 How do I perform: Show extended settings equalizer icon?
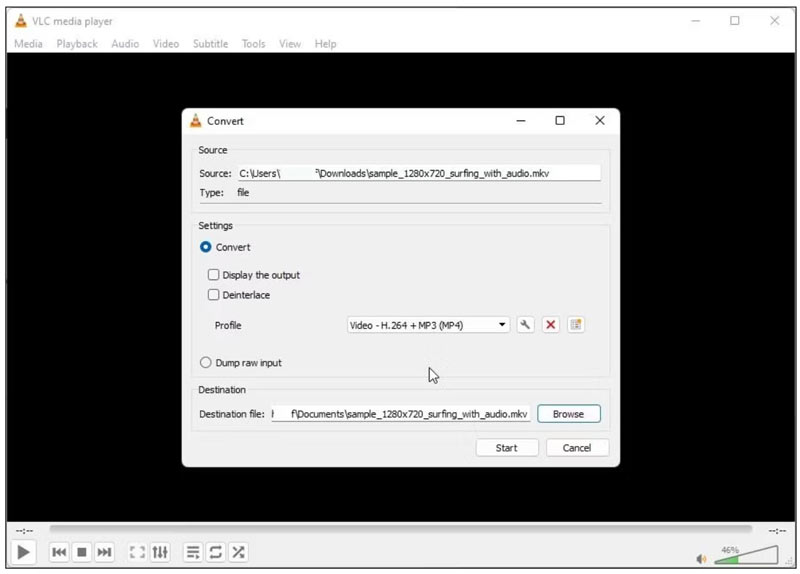click(160, 553)
